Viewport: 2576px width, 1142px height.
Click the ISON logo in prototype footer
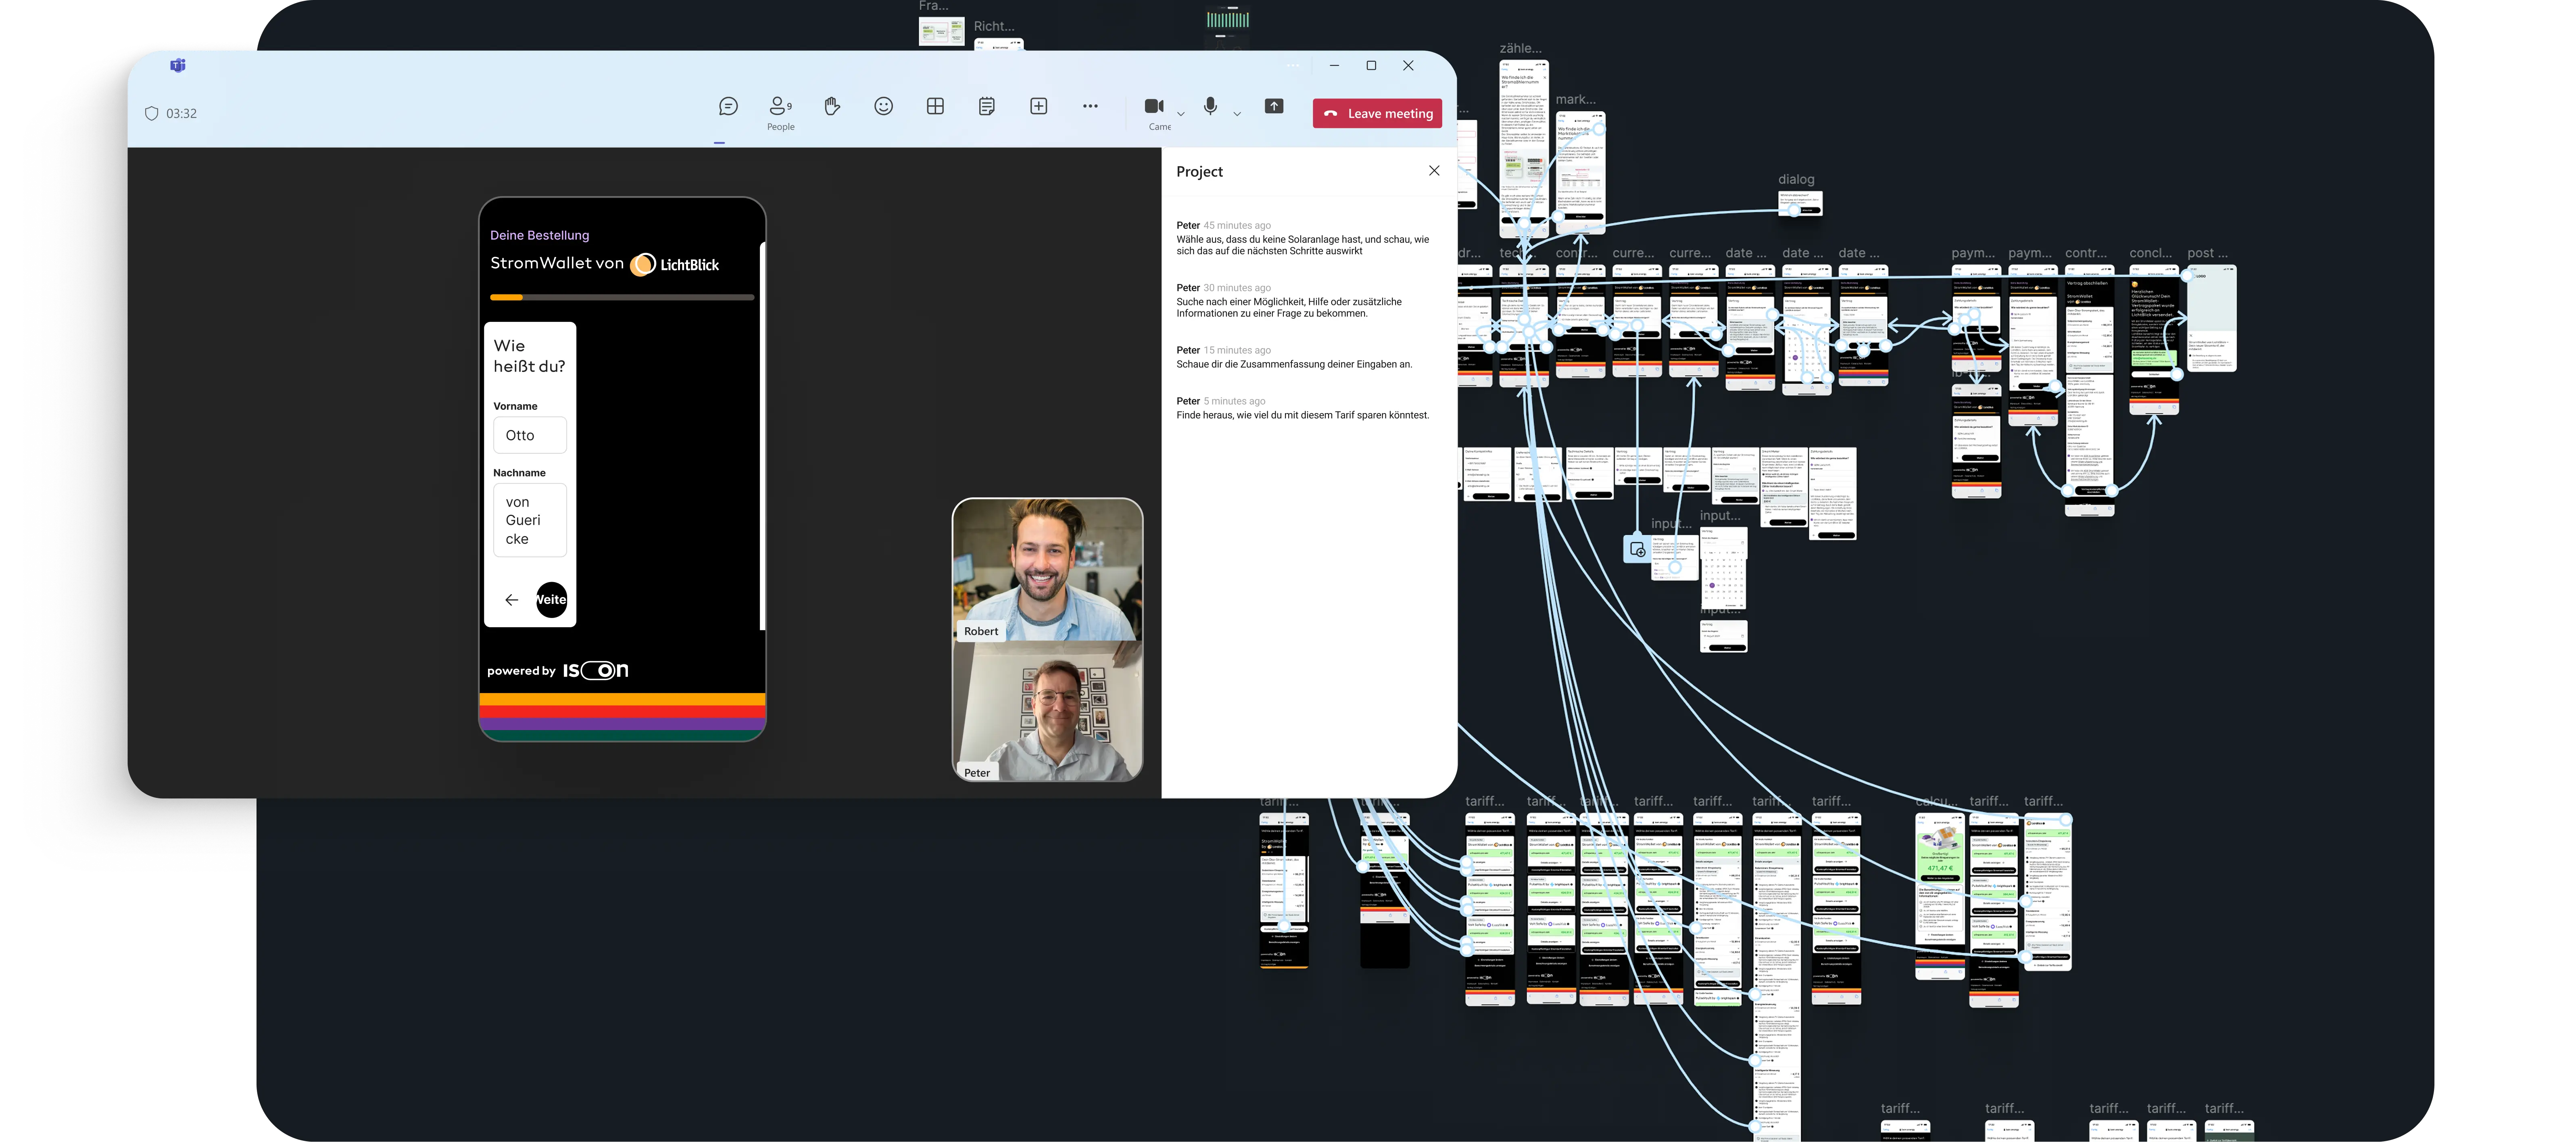[x=596, y=670]
